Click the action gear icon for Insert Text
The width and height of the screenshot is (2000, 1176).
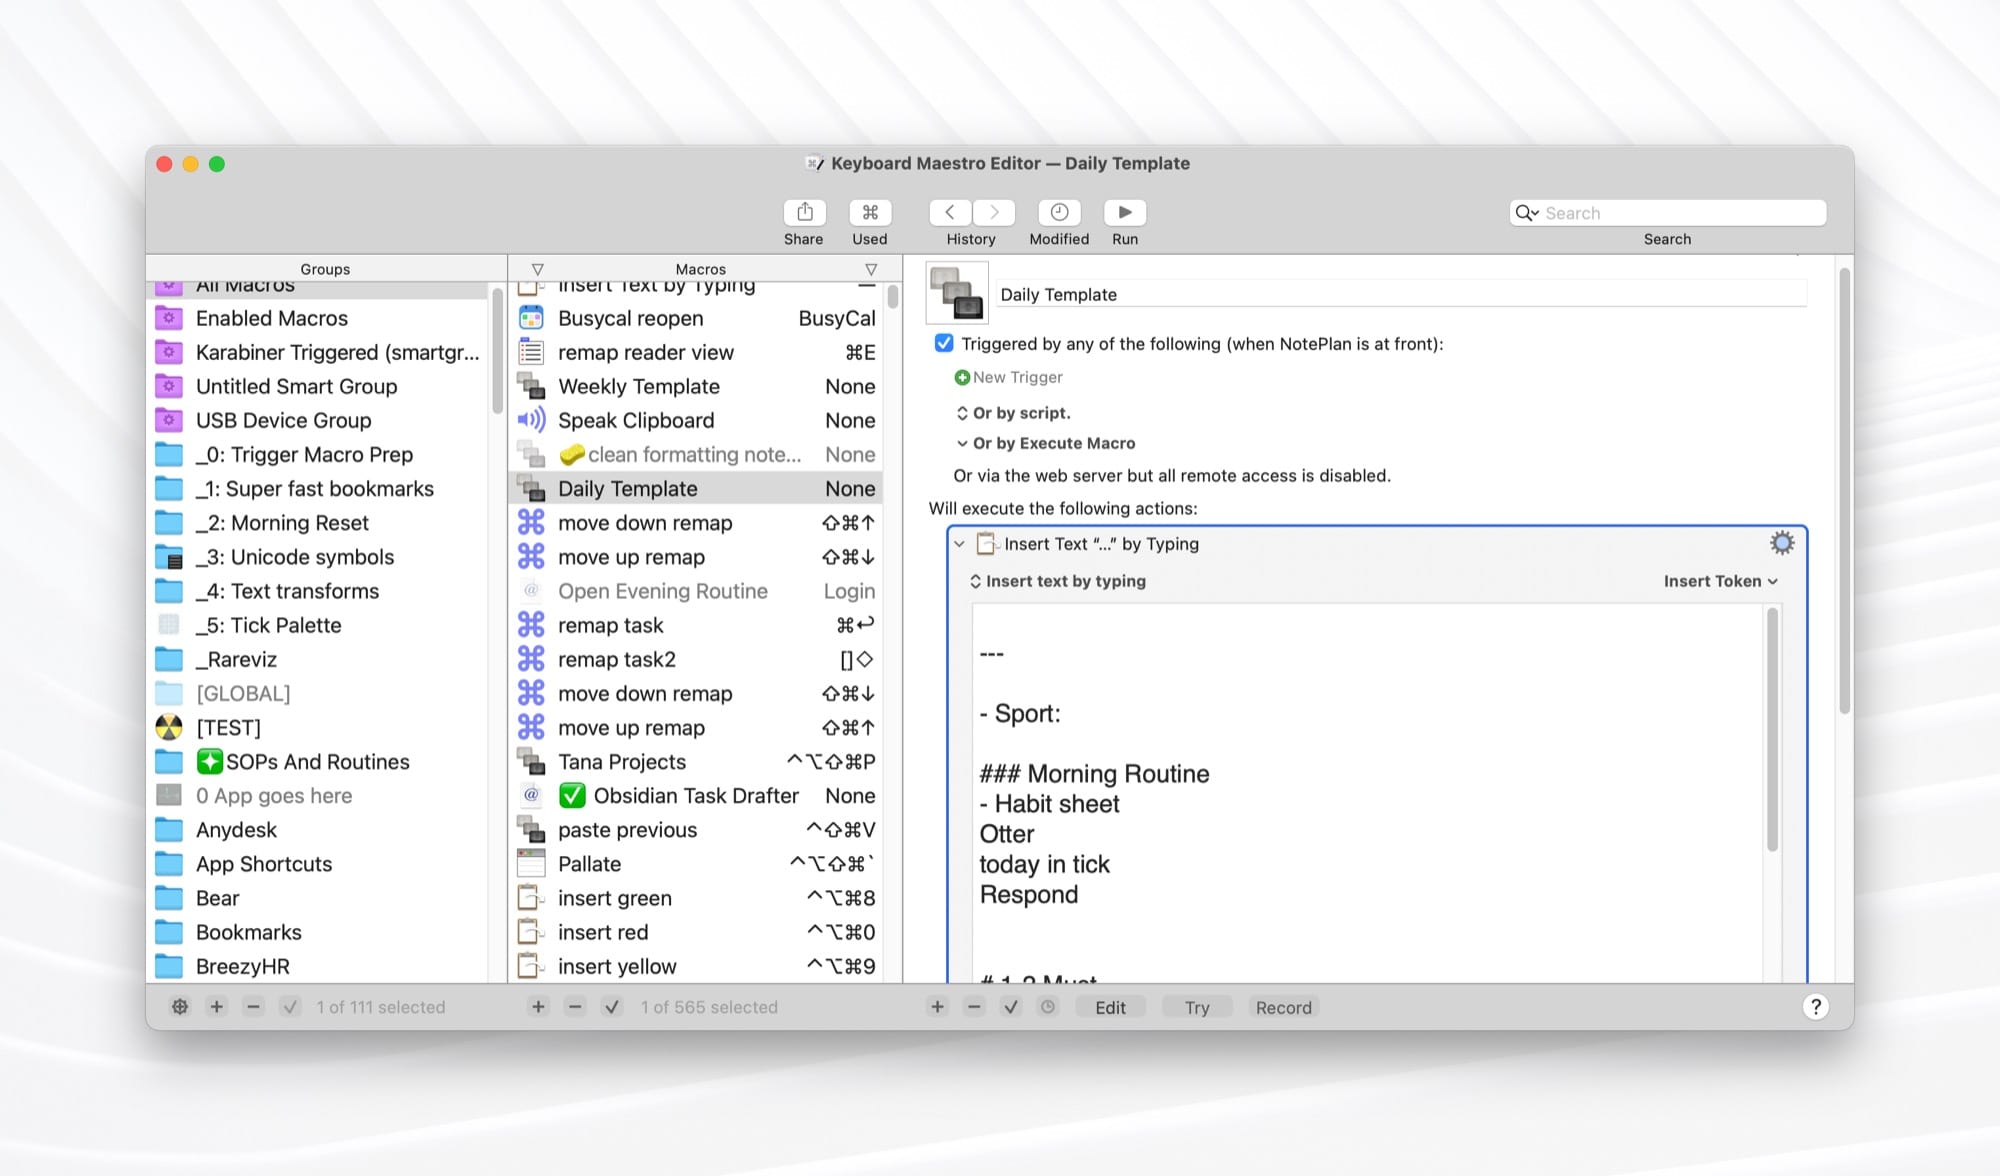tap(1782, 543)
